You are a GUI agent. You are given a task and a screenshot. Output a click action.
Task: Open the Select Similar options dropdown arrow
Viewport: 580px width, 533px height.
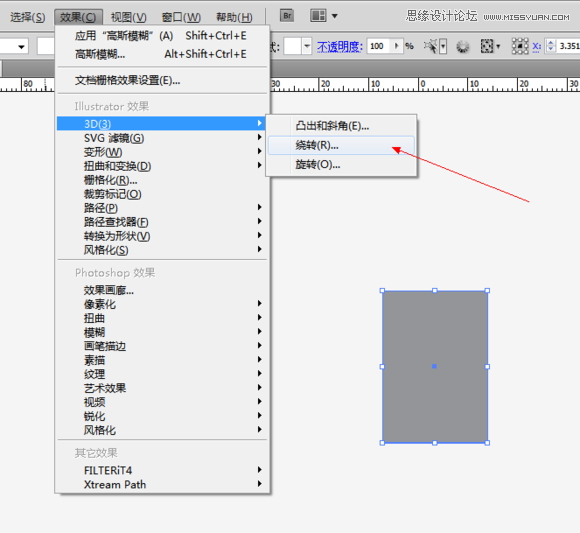click(443, 47)
